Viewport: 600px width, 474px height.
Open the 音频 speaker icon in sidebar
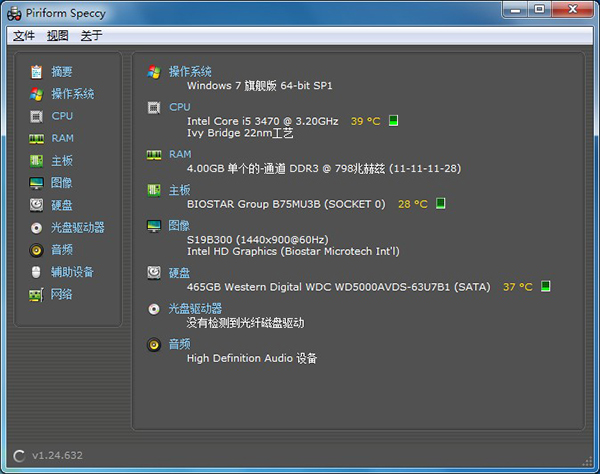tap(36, 250)
